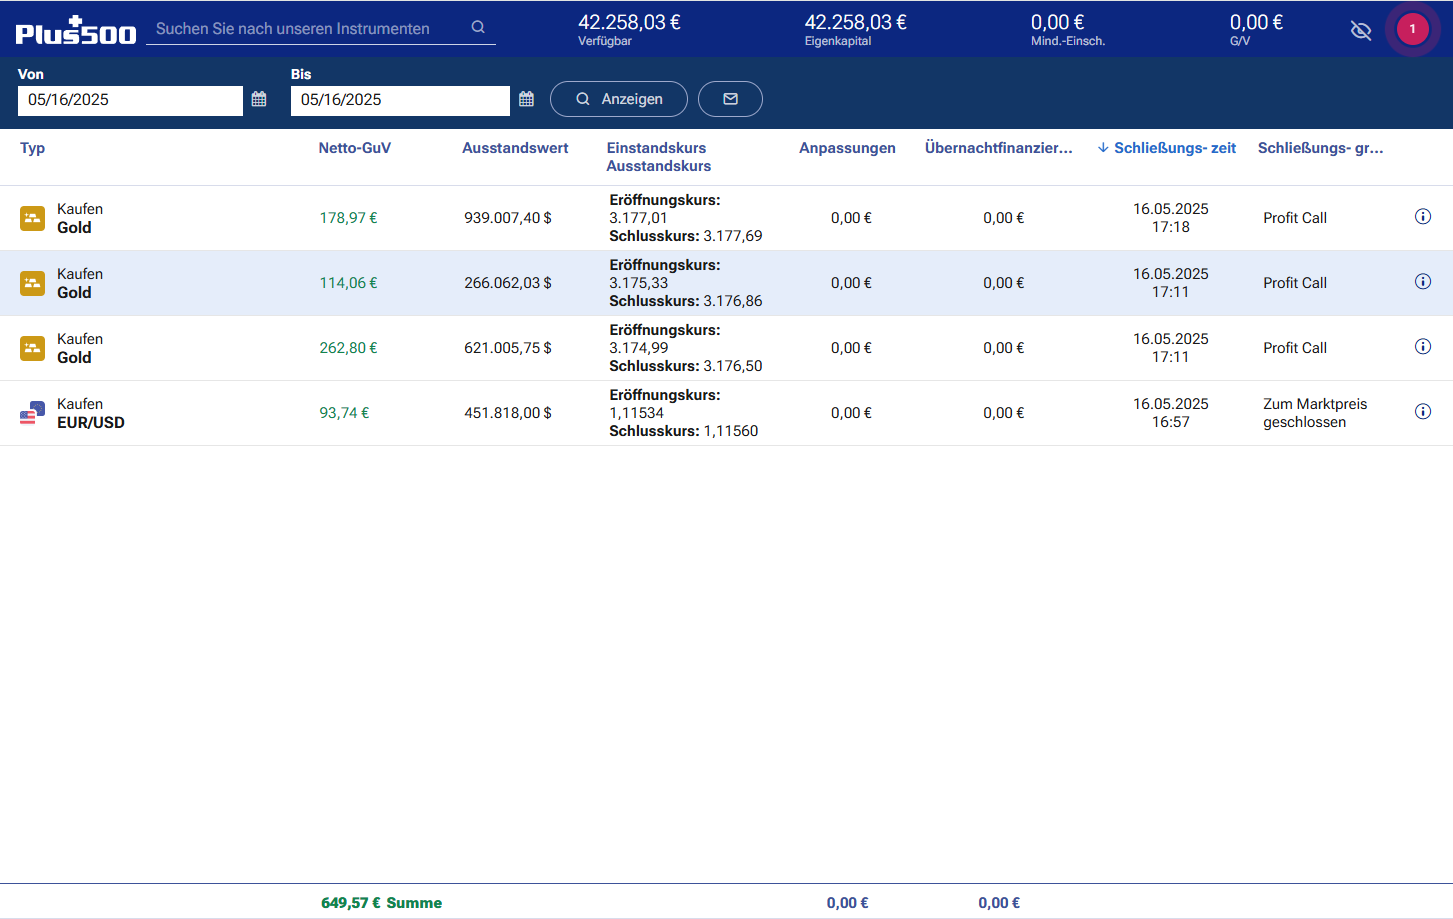
Task: Sort by Netto-GuV column header
Action: coord(354,148)
